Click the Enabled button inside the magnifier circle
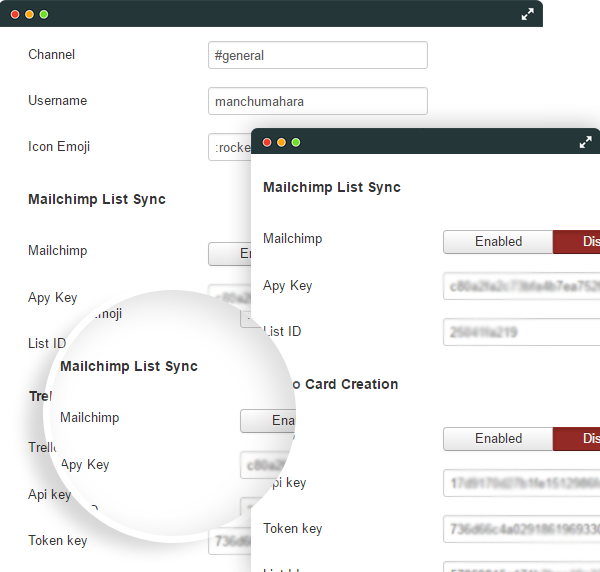Viewport: 600px width, 572px height. 268,420
